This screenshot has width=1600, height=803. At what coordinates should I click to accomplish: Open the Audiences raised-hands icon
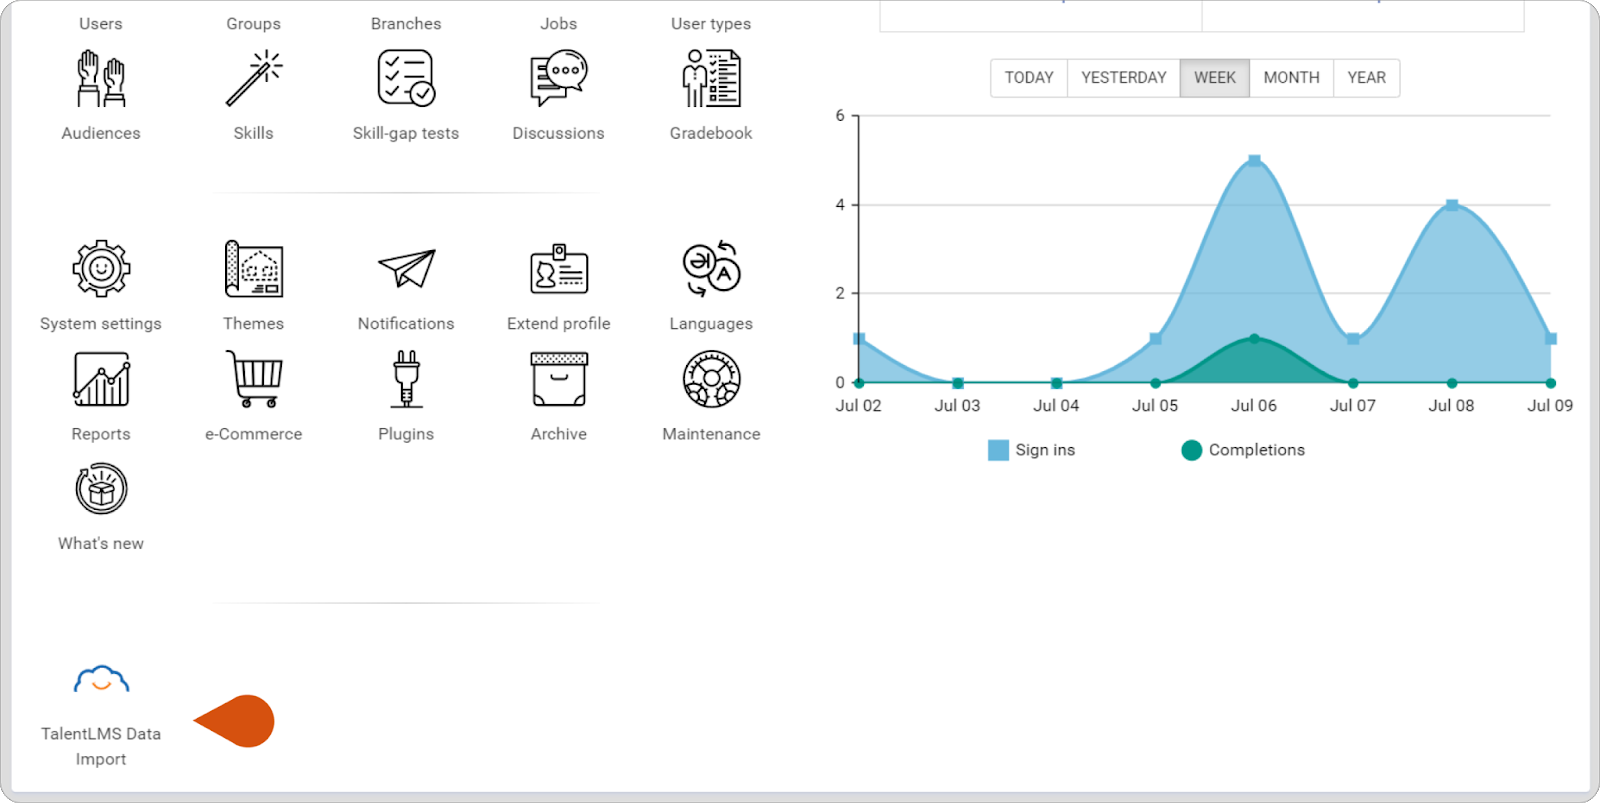pos(101,79)
